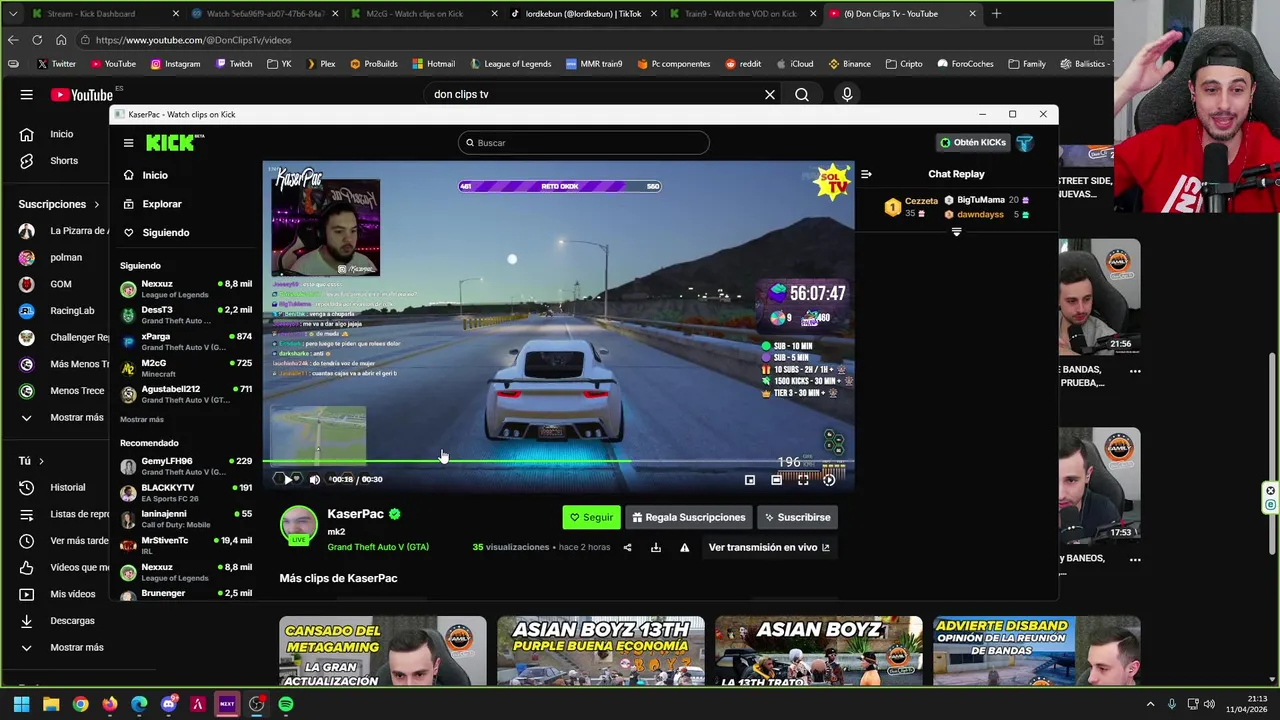Open MrStivenTc recommended channel
This screenshot has height=720, width=1280.
(186, 545)
